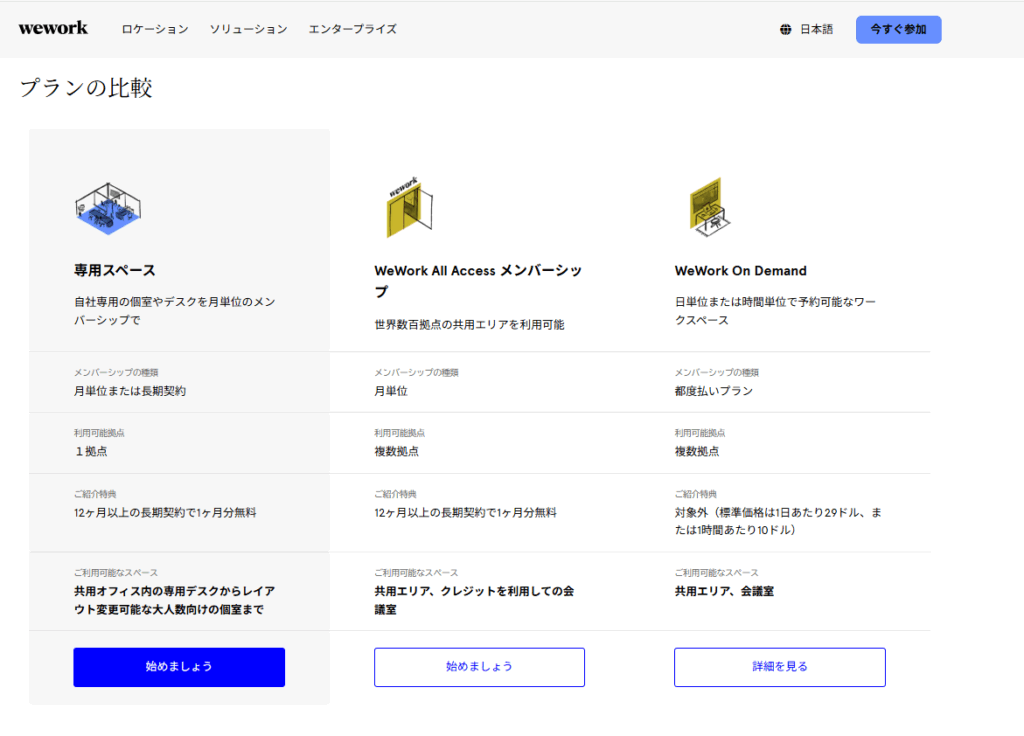Select the 専用スペース plan heading

(114, 270)
